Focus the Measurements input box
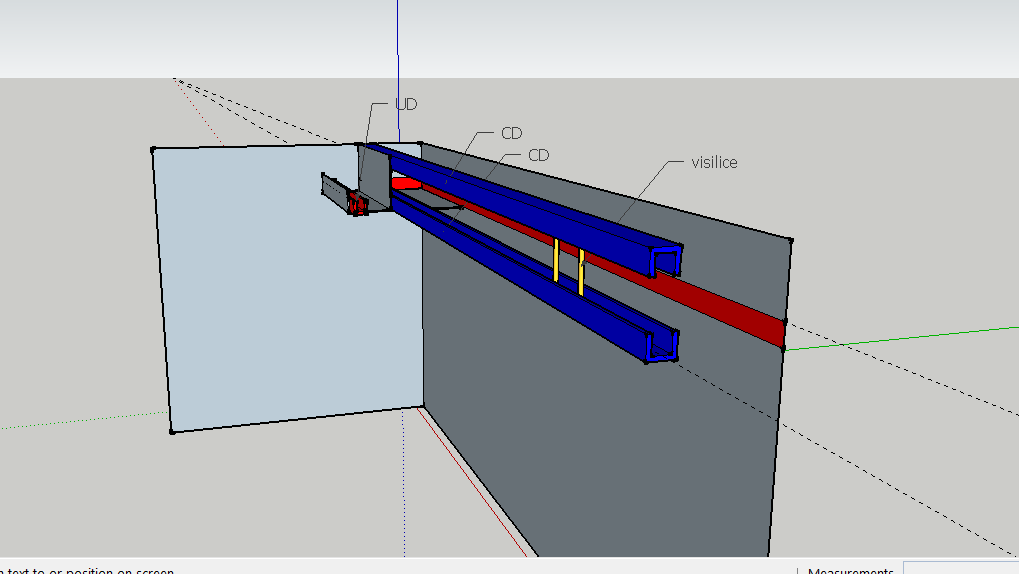Viewport: 1019px width, 574px height. click(x=960, y=568)
